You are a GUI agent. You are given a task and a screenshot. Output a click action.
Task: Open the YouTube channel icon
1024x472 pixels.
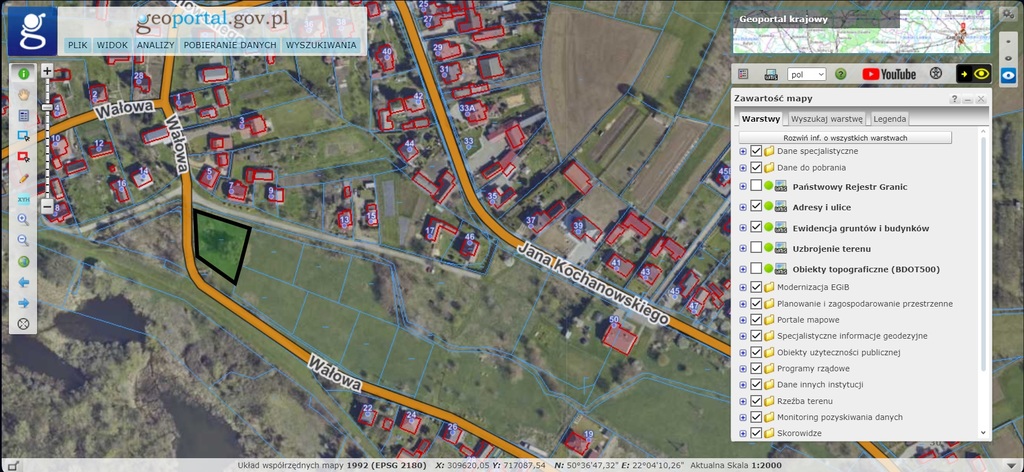(889, 74)
